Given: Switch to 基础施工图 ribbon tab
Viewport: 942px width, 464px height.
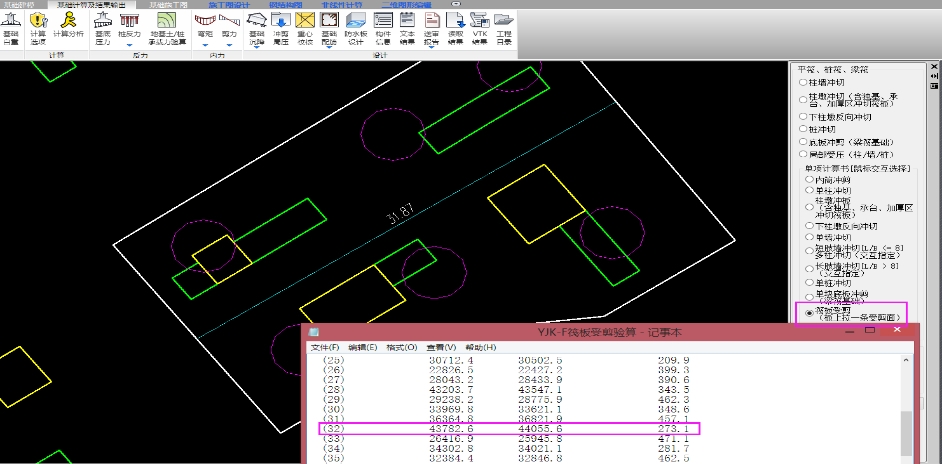Looking at the screenshot, I should 168,4.
